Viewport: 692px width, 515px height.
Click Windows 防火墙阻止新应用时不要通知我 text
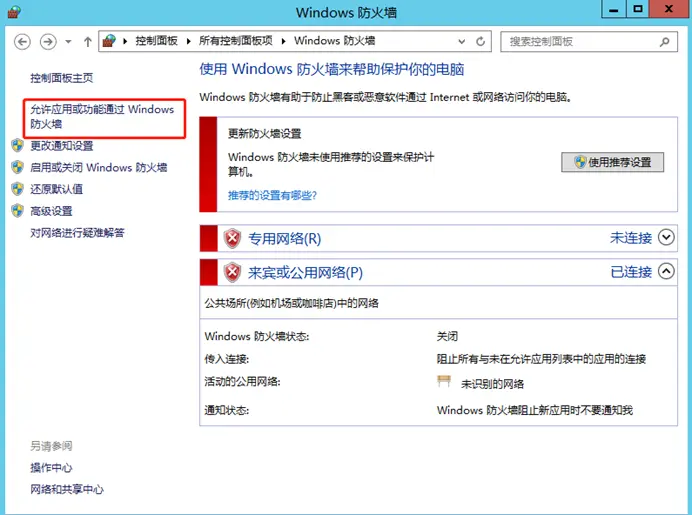[535, 410]
